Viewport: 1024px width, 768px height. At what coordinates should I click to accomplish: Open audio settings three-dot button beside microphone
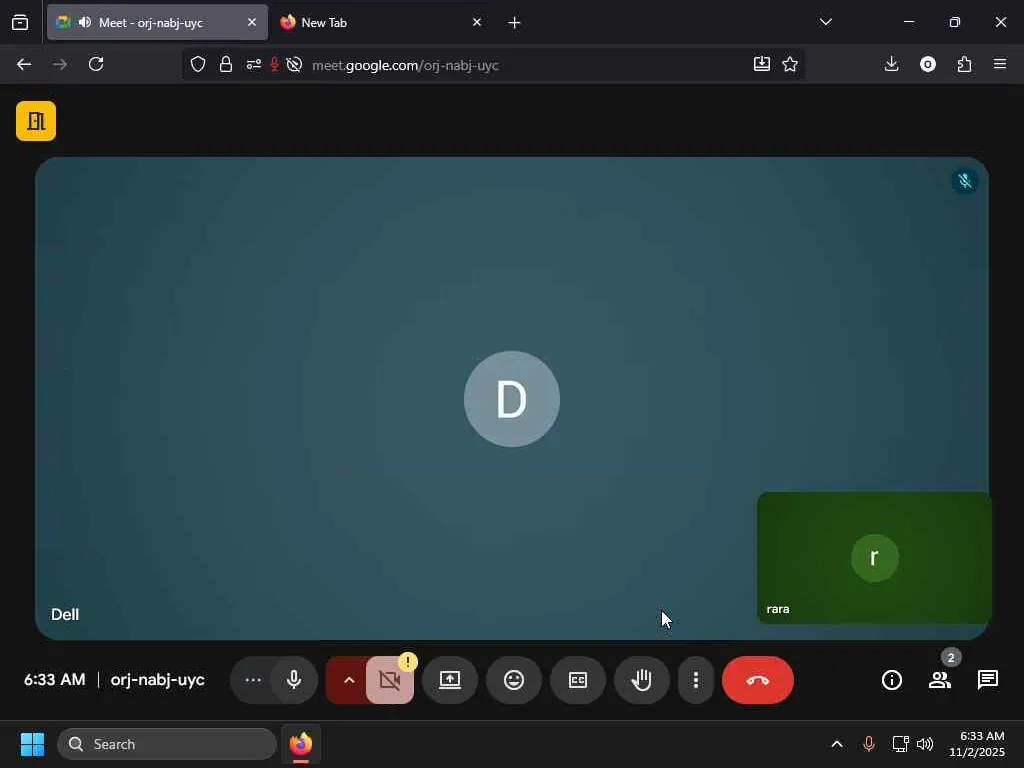click(252, 680)
